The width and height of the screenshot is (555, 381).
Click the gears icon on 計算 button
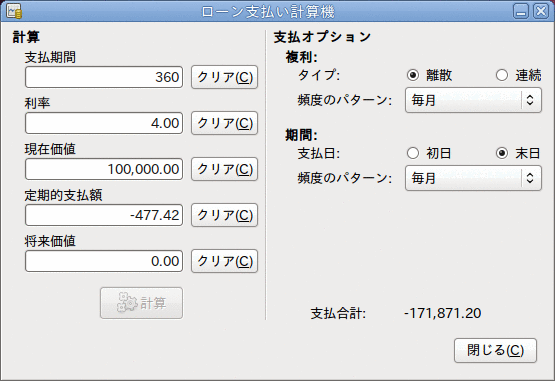pos(127,302)
